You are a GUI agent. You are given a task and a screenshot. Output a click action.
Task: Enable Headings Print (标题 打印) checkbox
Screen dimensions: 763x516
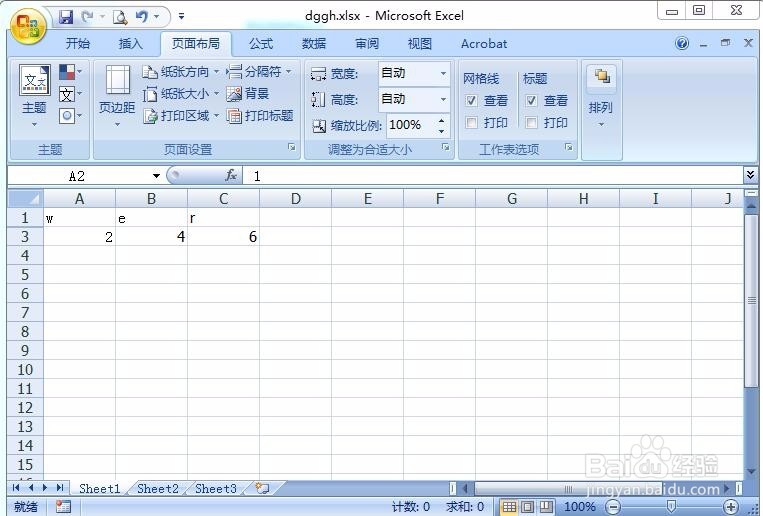click(531, 123)
